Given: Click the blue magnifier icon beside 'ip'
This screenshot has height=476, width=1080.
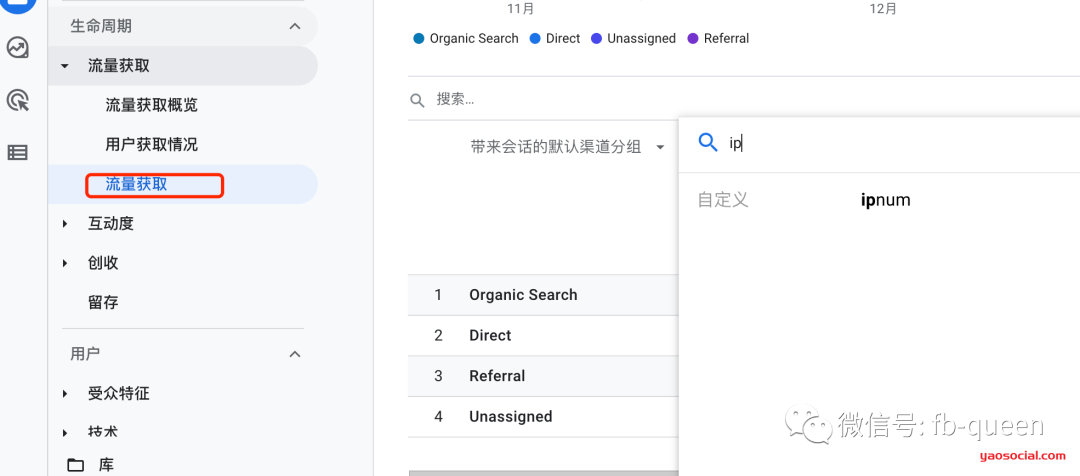Looking at the screenshot, I should click(x=708, y=143).
